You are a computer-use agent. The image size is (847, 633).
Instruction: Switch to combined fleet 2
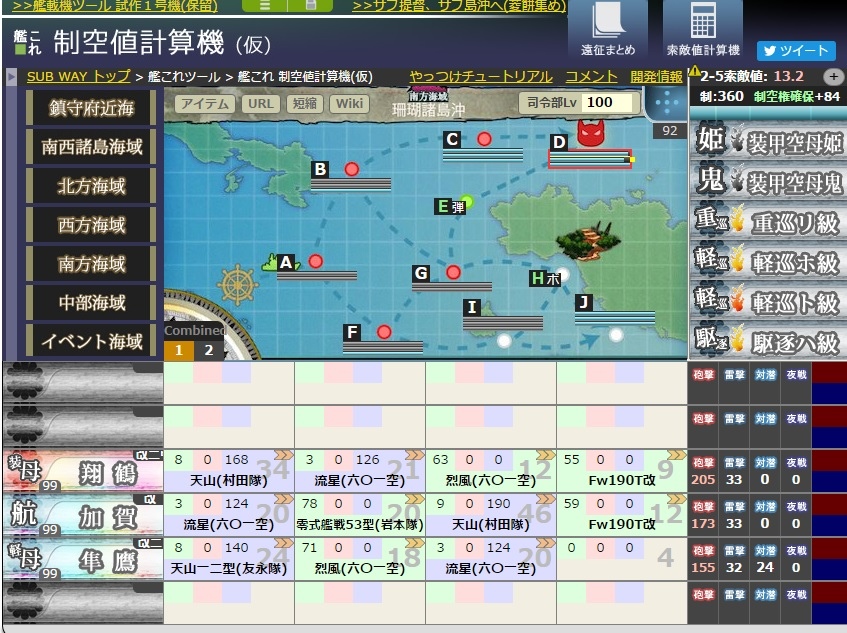click(209, 351)
